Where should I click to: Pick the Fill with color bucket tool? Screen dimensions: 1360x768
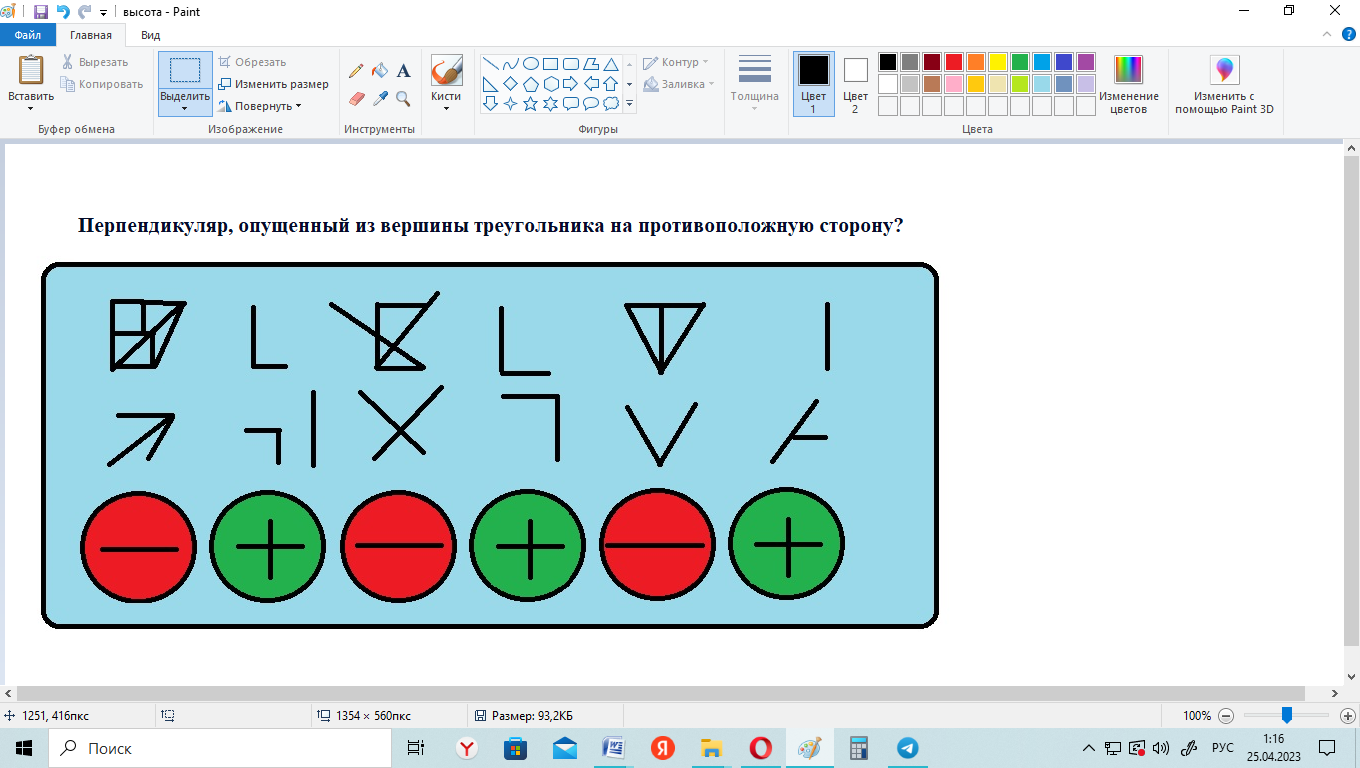pos(380,71)
